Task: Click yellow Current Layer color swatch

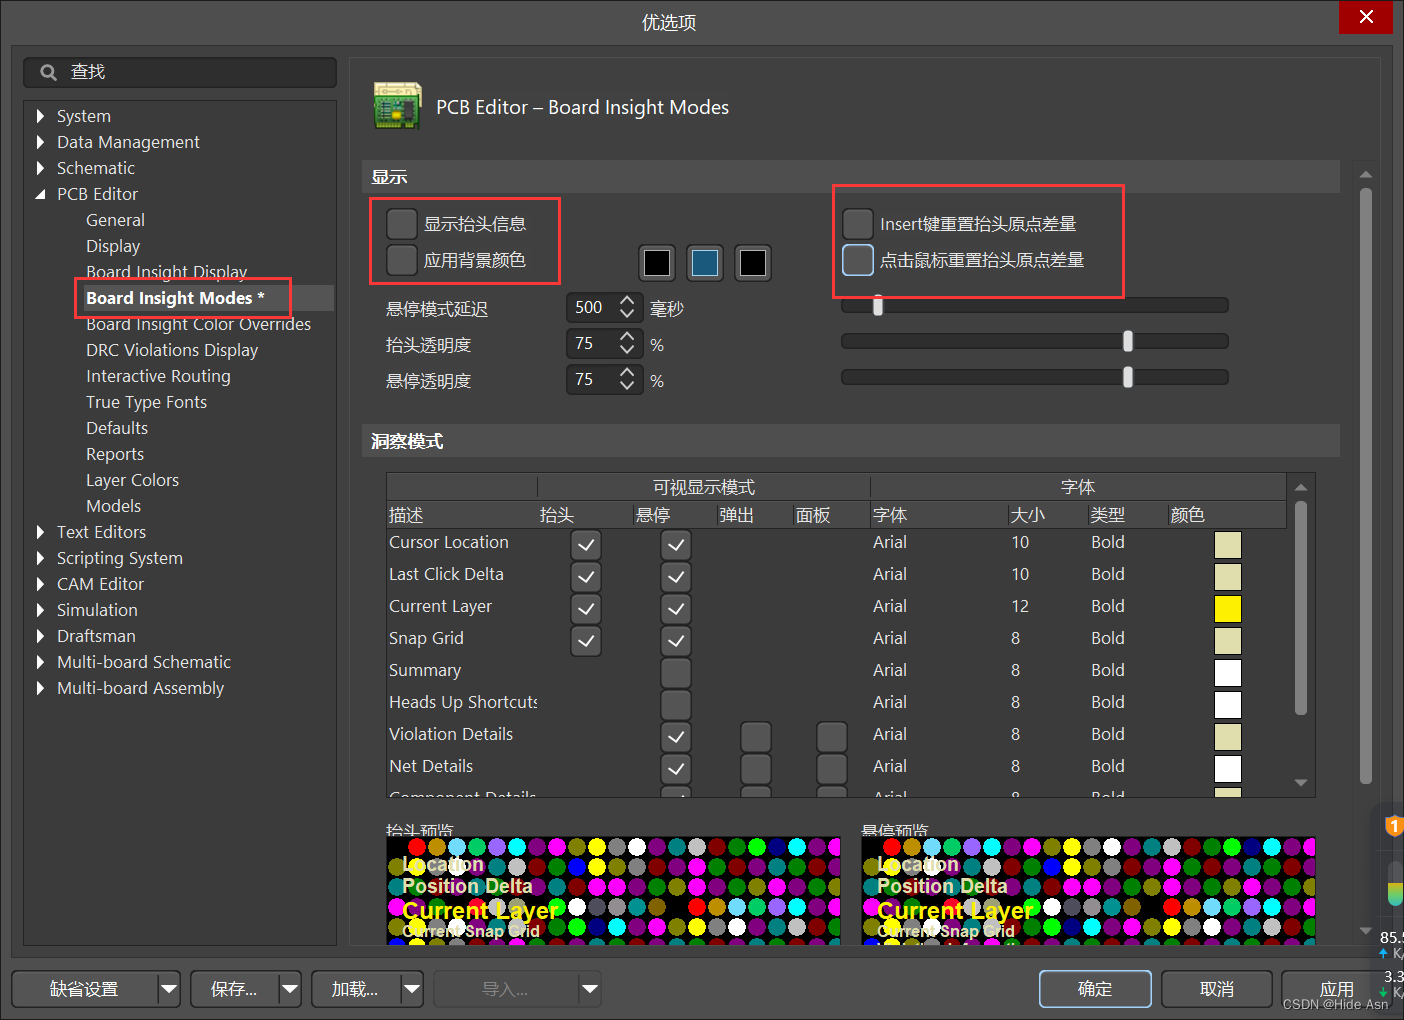Action: [x=1228, y=608]
